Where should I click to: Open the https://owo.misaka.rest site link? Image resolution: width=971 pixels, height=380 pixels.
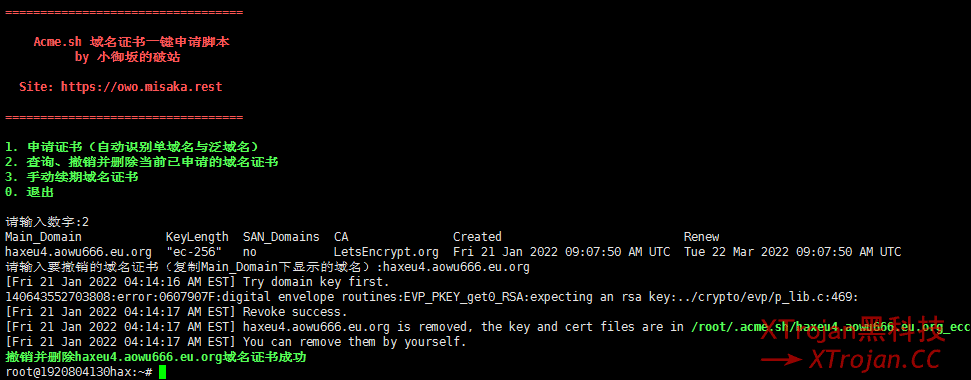tap(141, 87)
